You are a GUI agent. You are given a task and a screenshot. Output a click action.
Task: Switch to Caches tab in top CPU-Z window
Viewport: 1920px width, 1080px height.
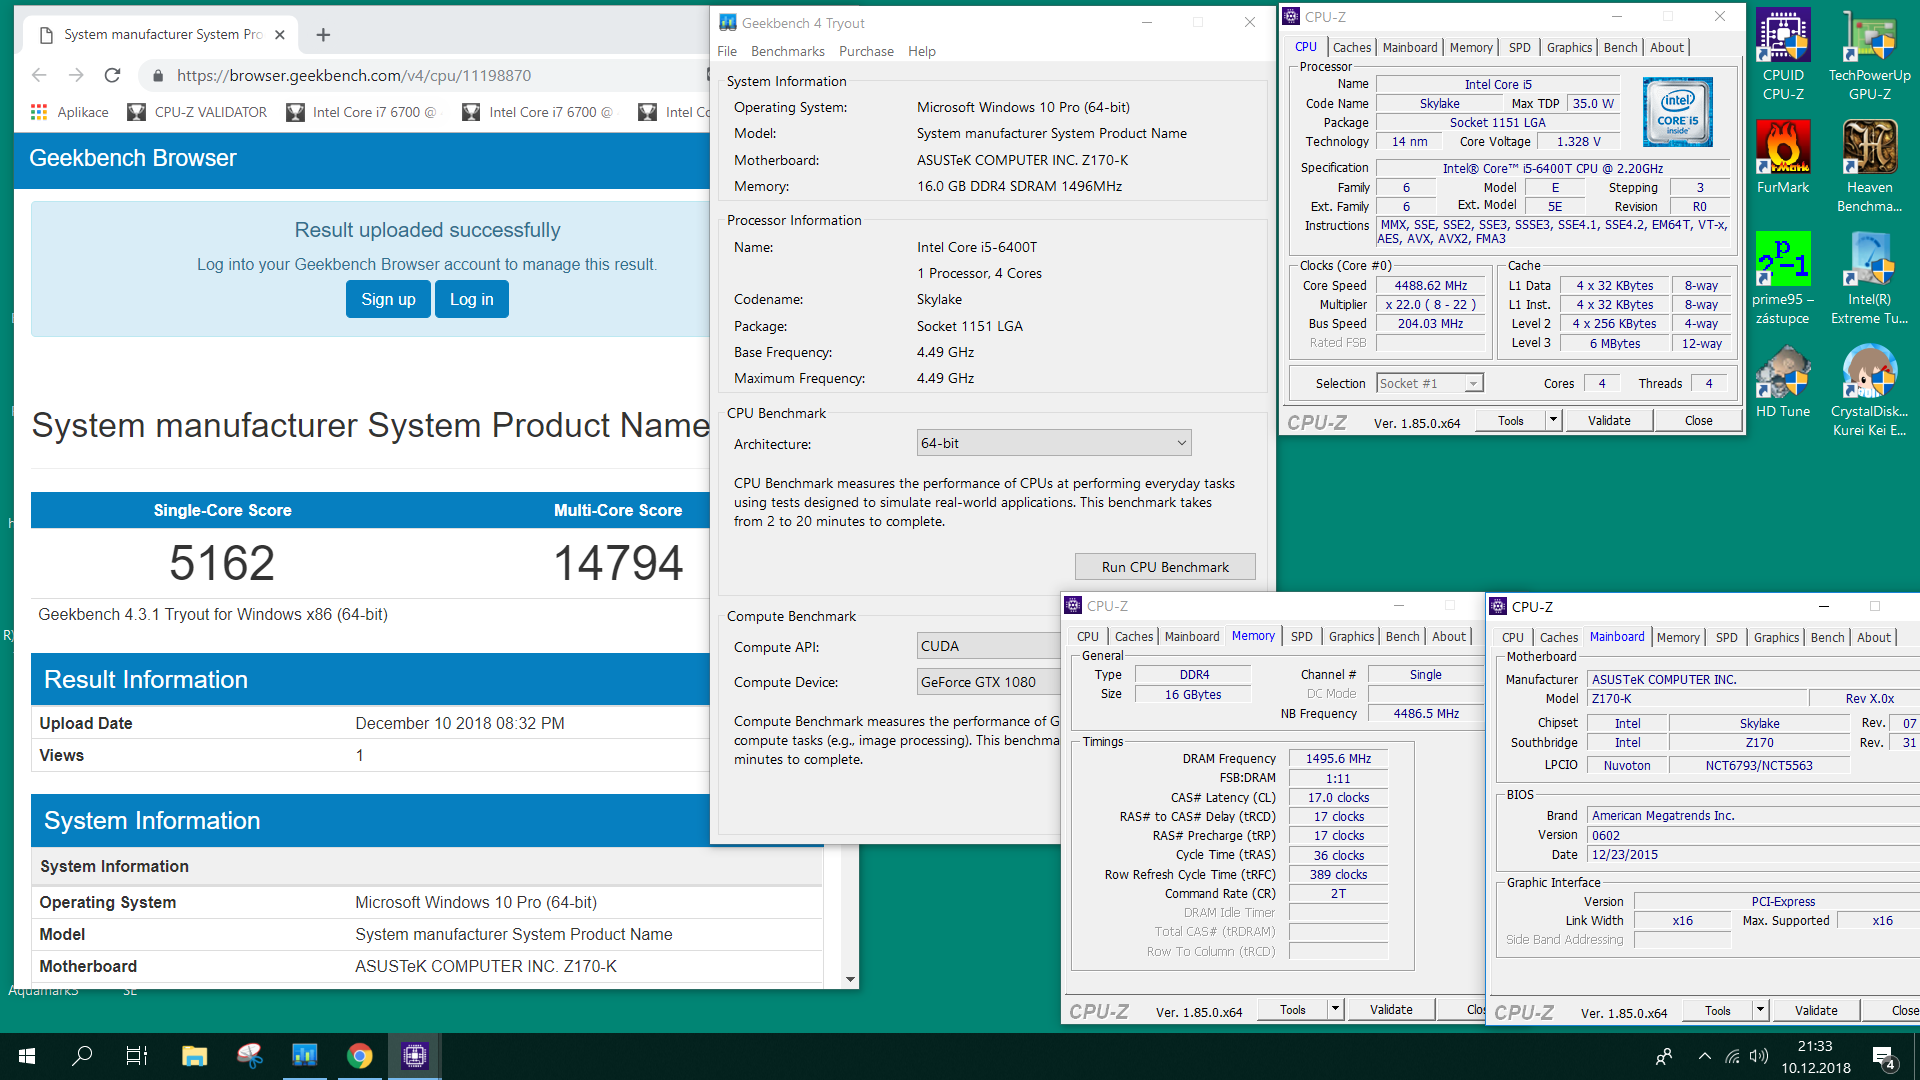click(1352, 47)
